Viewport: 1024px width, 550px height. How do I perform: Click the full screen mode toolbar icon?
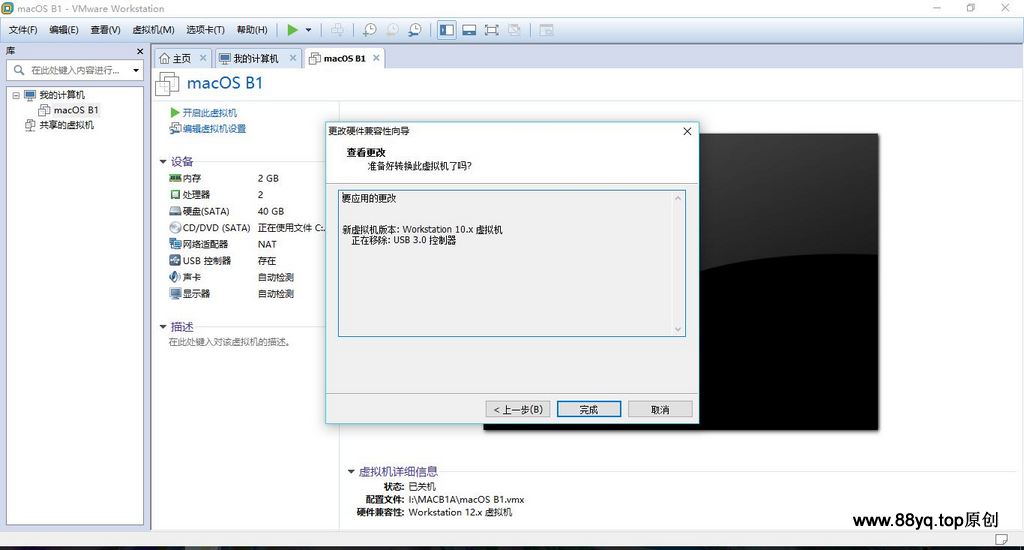pyautogui.click(x=491, y=29)
